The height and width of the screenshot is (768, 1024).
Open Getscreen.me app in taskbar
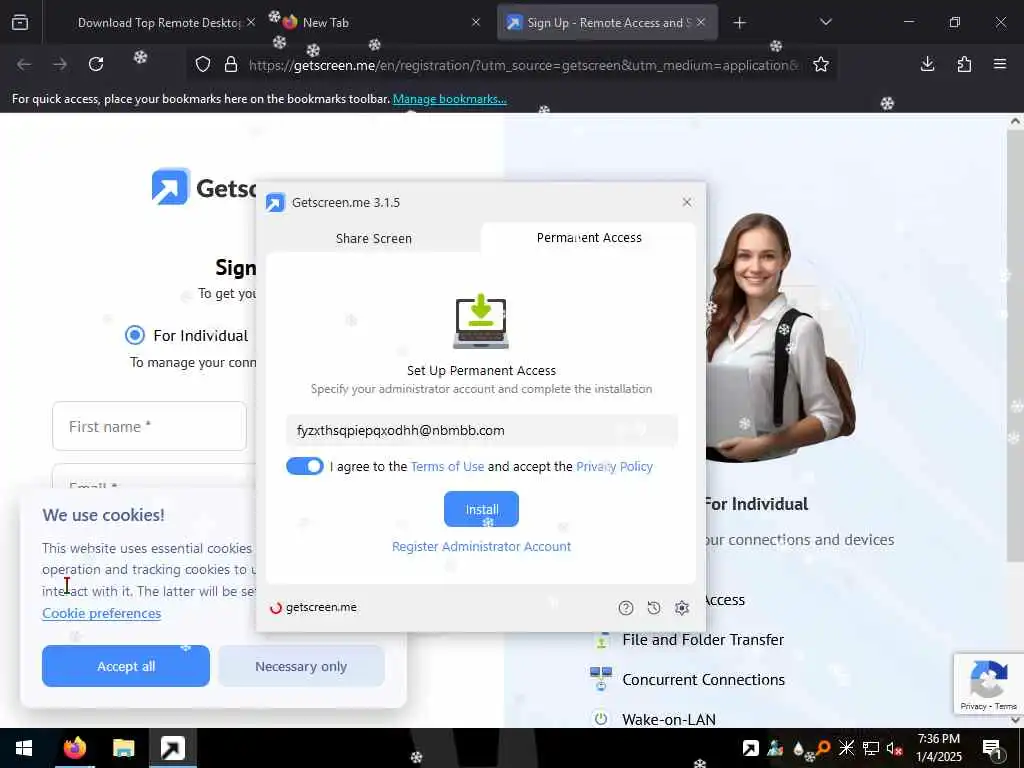tap(173, 748)
